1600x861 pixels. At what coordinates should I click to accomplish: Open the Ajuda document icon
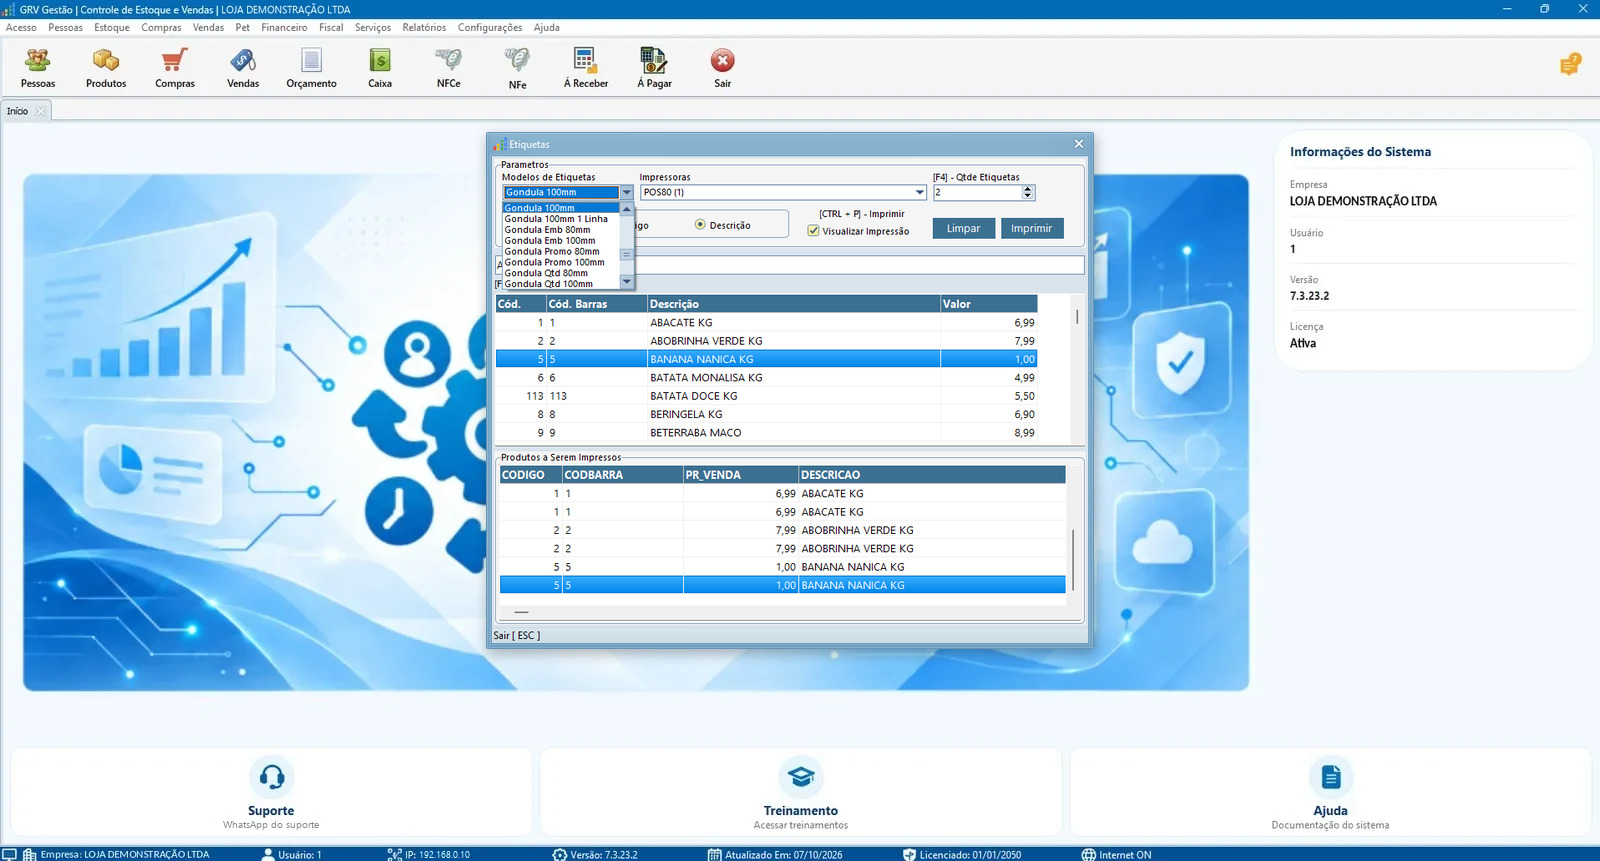[1330, 776]
